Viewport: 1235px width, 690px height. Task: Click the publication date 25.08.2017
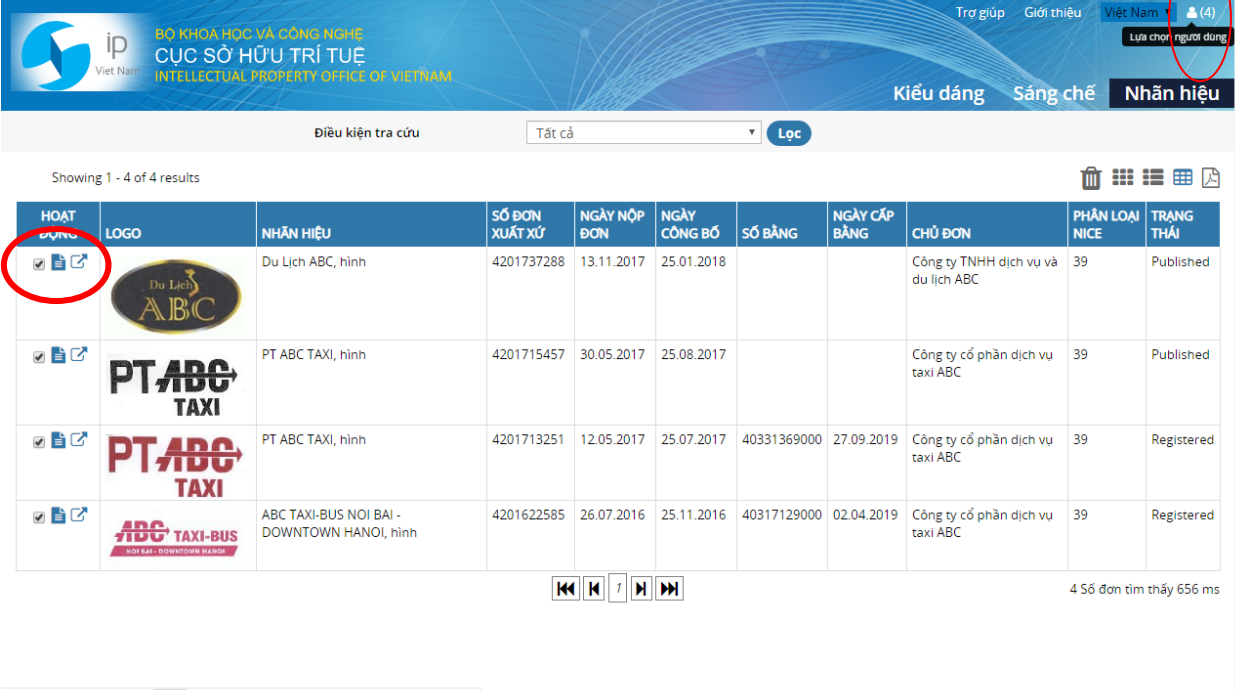[x=693, y=355]
